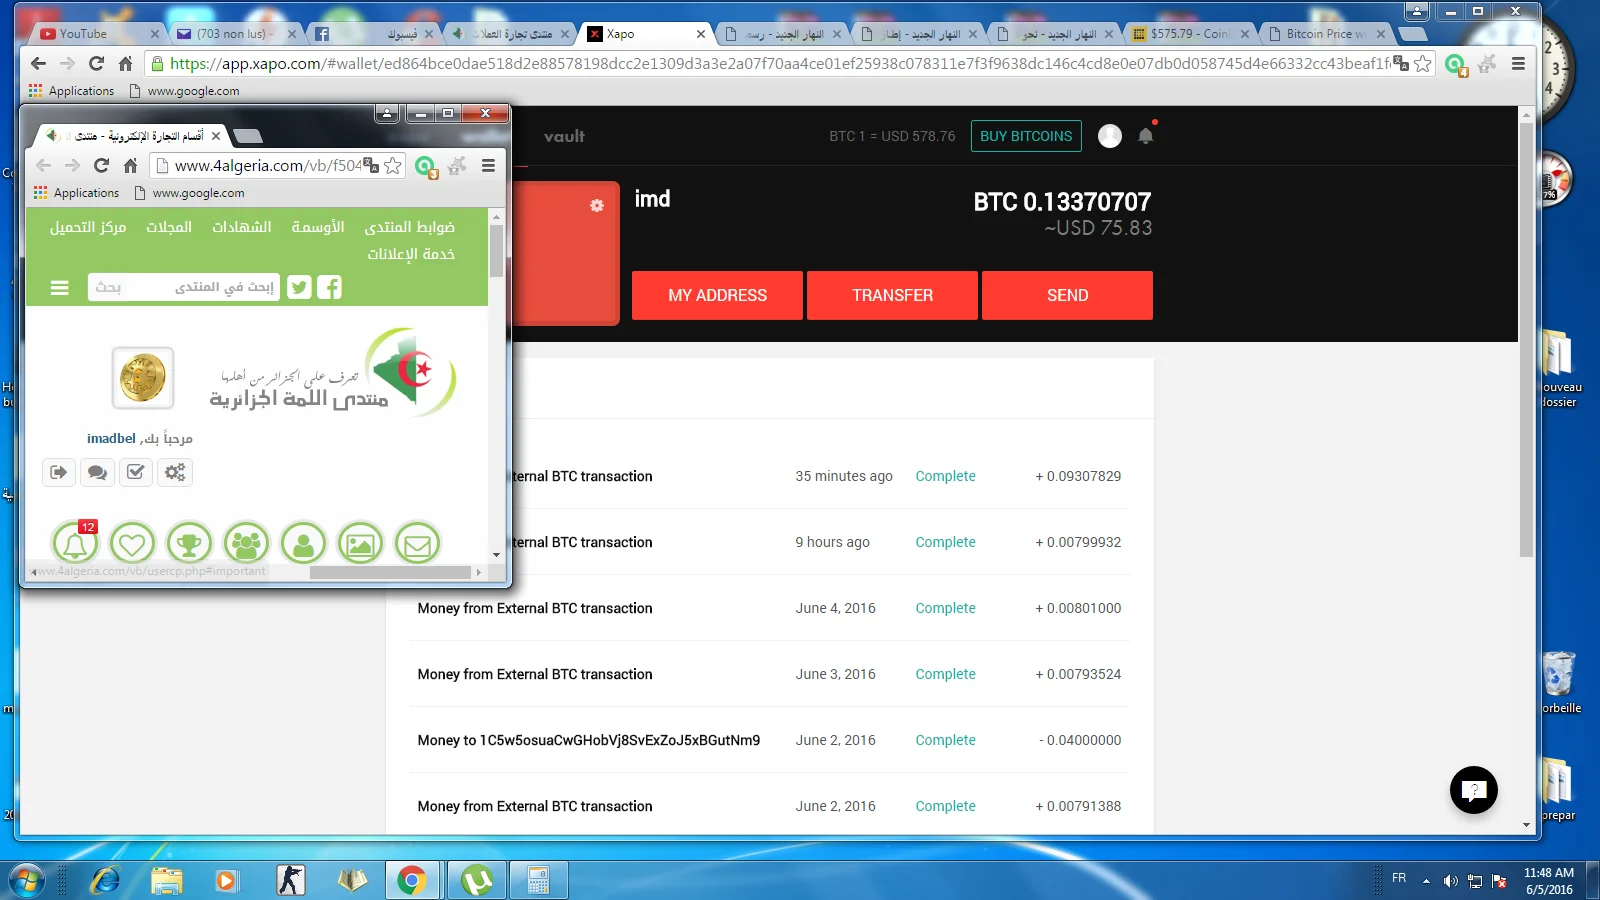Open forum settings gears icon
This screenshot has height=900, width=1600.
pyautogui.click(x=175, y=472)
